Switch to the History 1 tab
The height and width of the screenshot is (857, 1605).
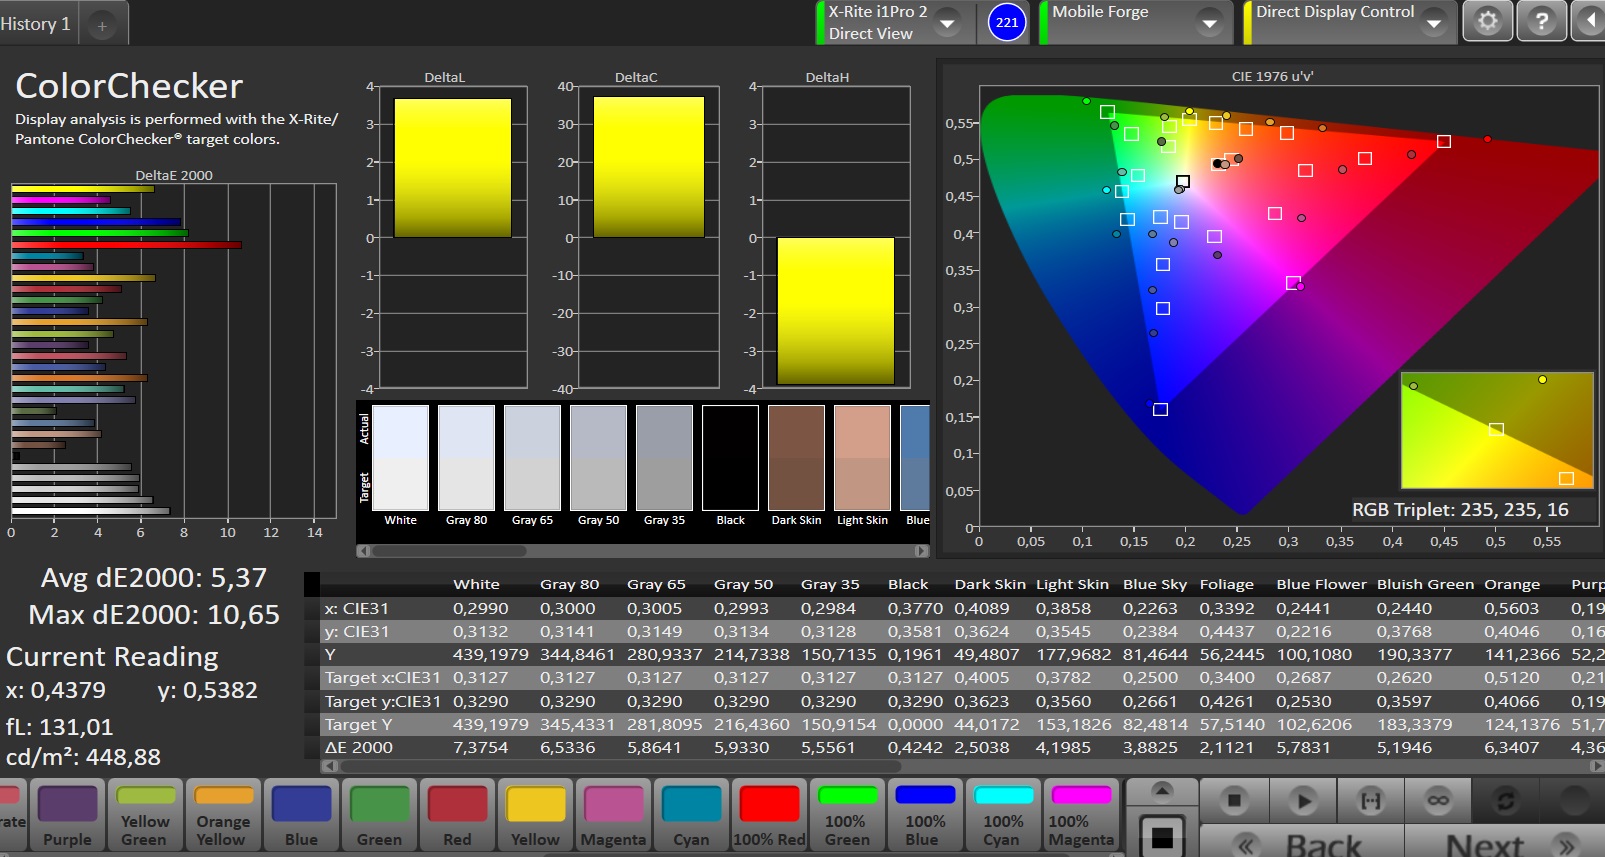[x=36, y=24]
